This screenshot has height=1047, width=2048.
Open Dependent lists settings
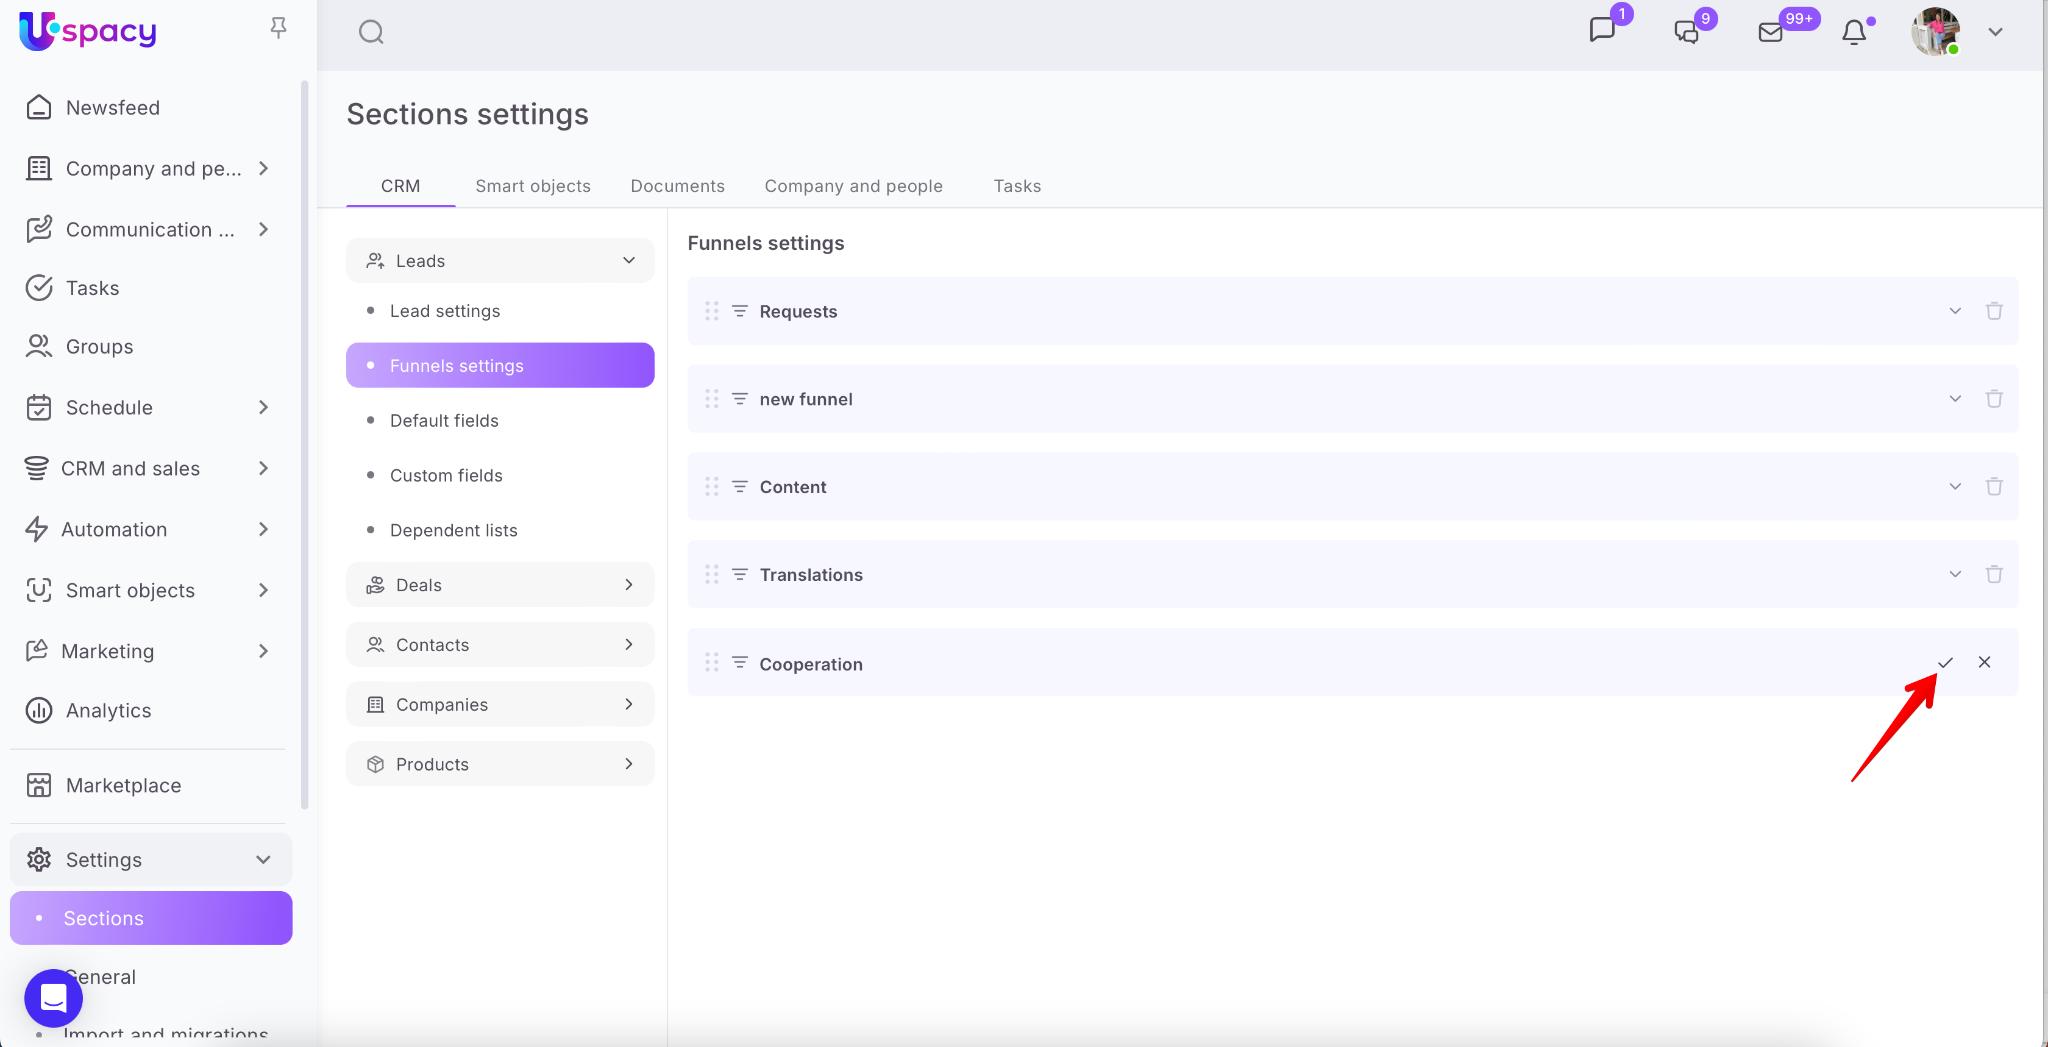(453, 530)
